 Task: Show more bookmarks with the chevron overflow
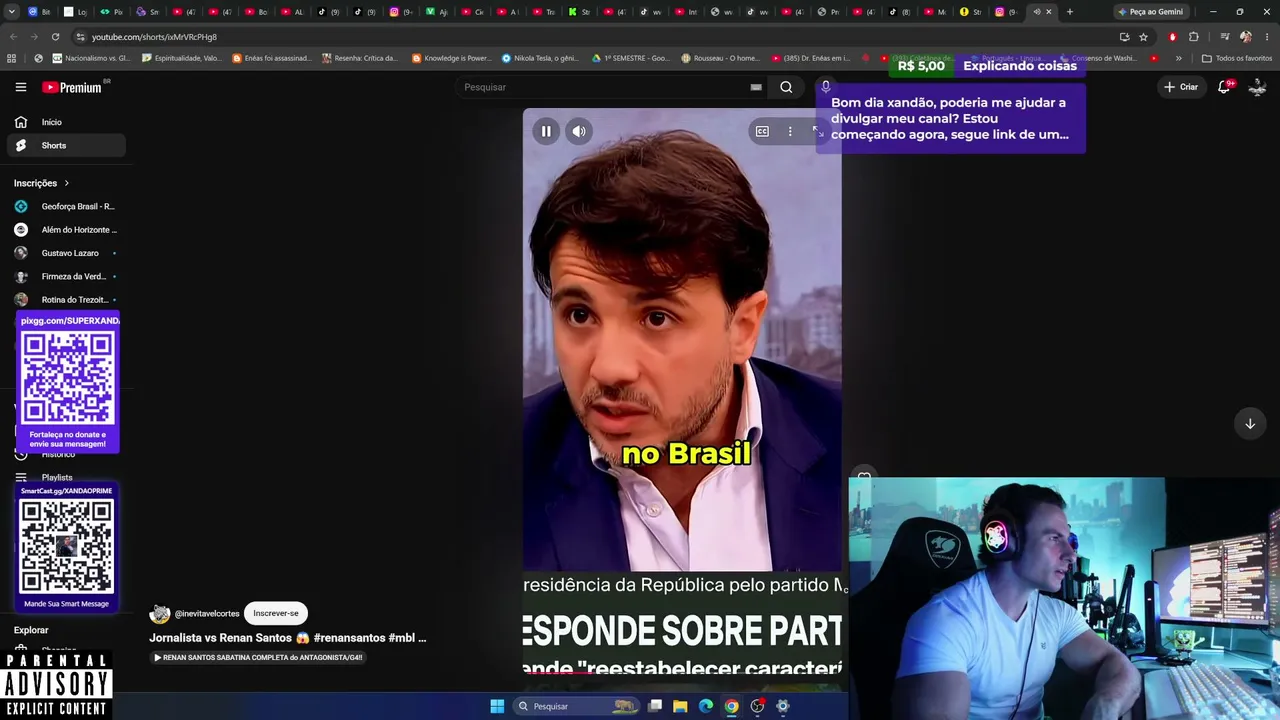tap(1178, 58)
